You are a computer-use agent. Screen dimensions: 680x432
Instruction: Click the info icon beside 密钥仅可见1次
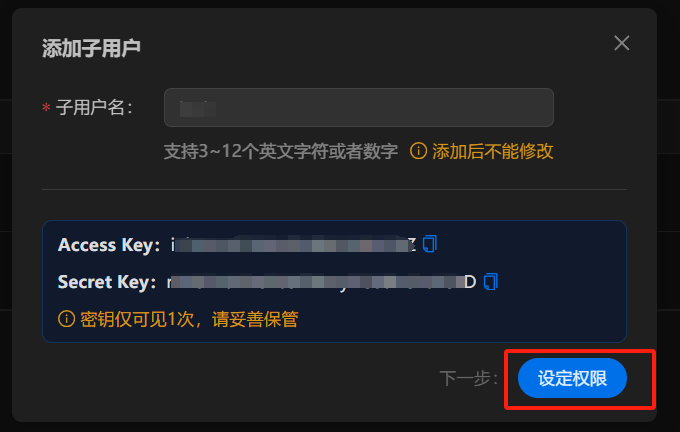pyautogui.click(x=66, y=319)
